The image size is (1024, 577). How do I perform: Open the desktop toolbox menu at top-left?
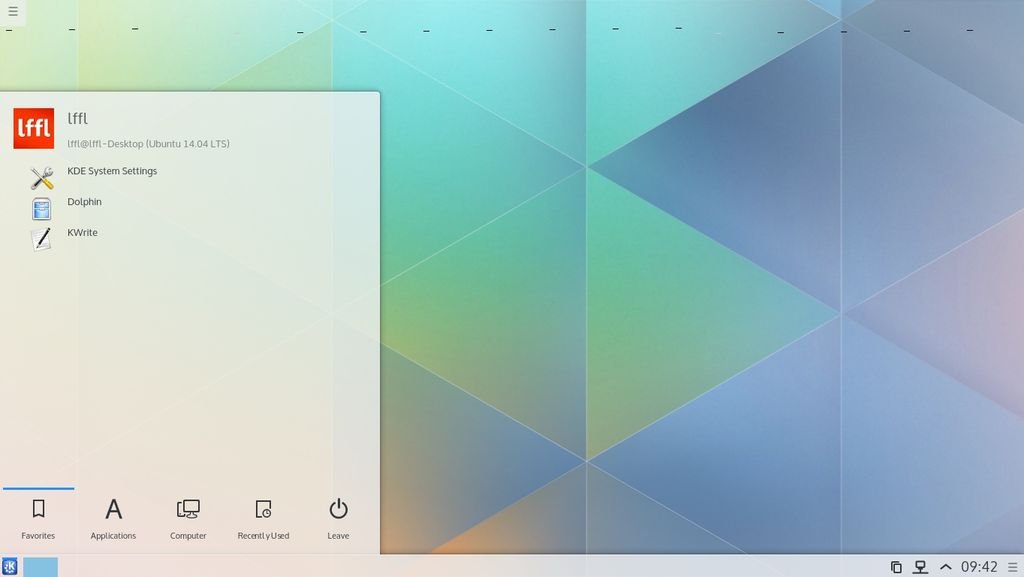coord(13,12)
